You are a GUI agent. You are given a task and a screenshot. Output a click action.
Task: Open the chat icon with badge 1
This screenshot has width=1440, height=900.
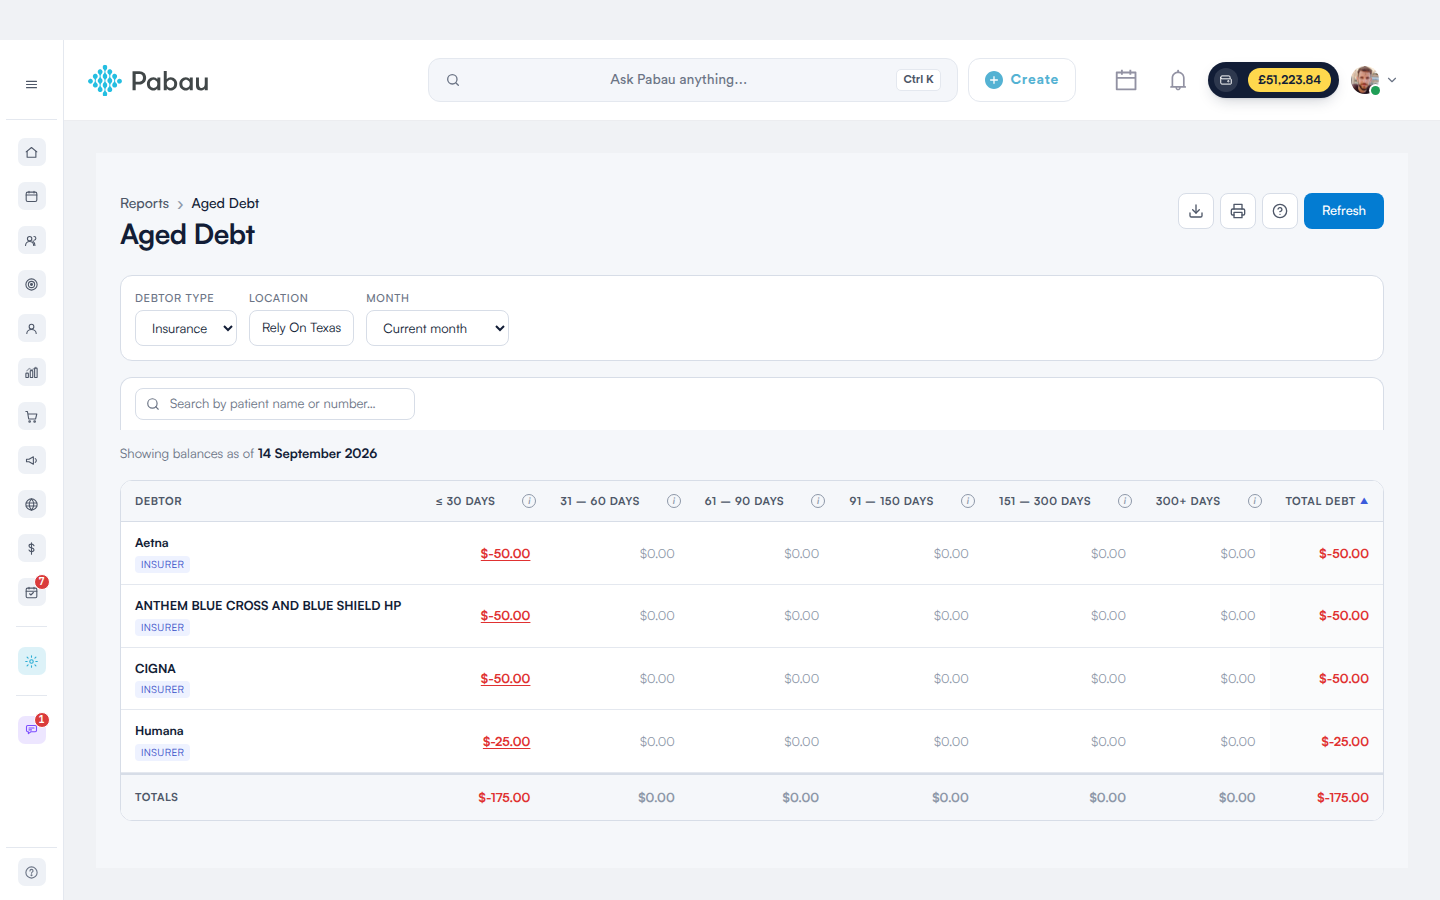(x=32, y=729)
